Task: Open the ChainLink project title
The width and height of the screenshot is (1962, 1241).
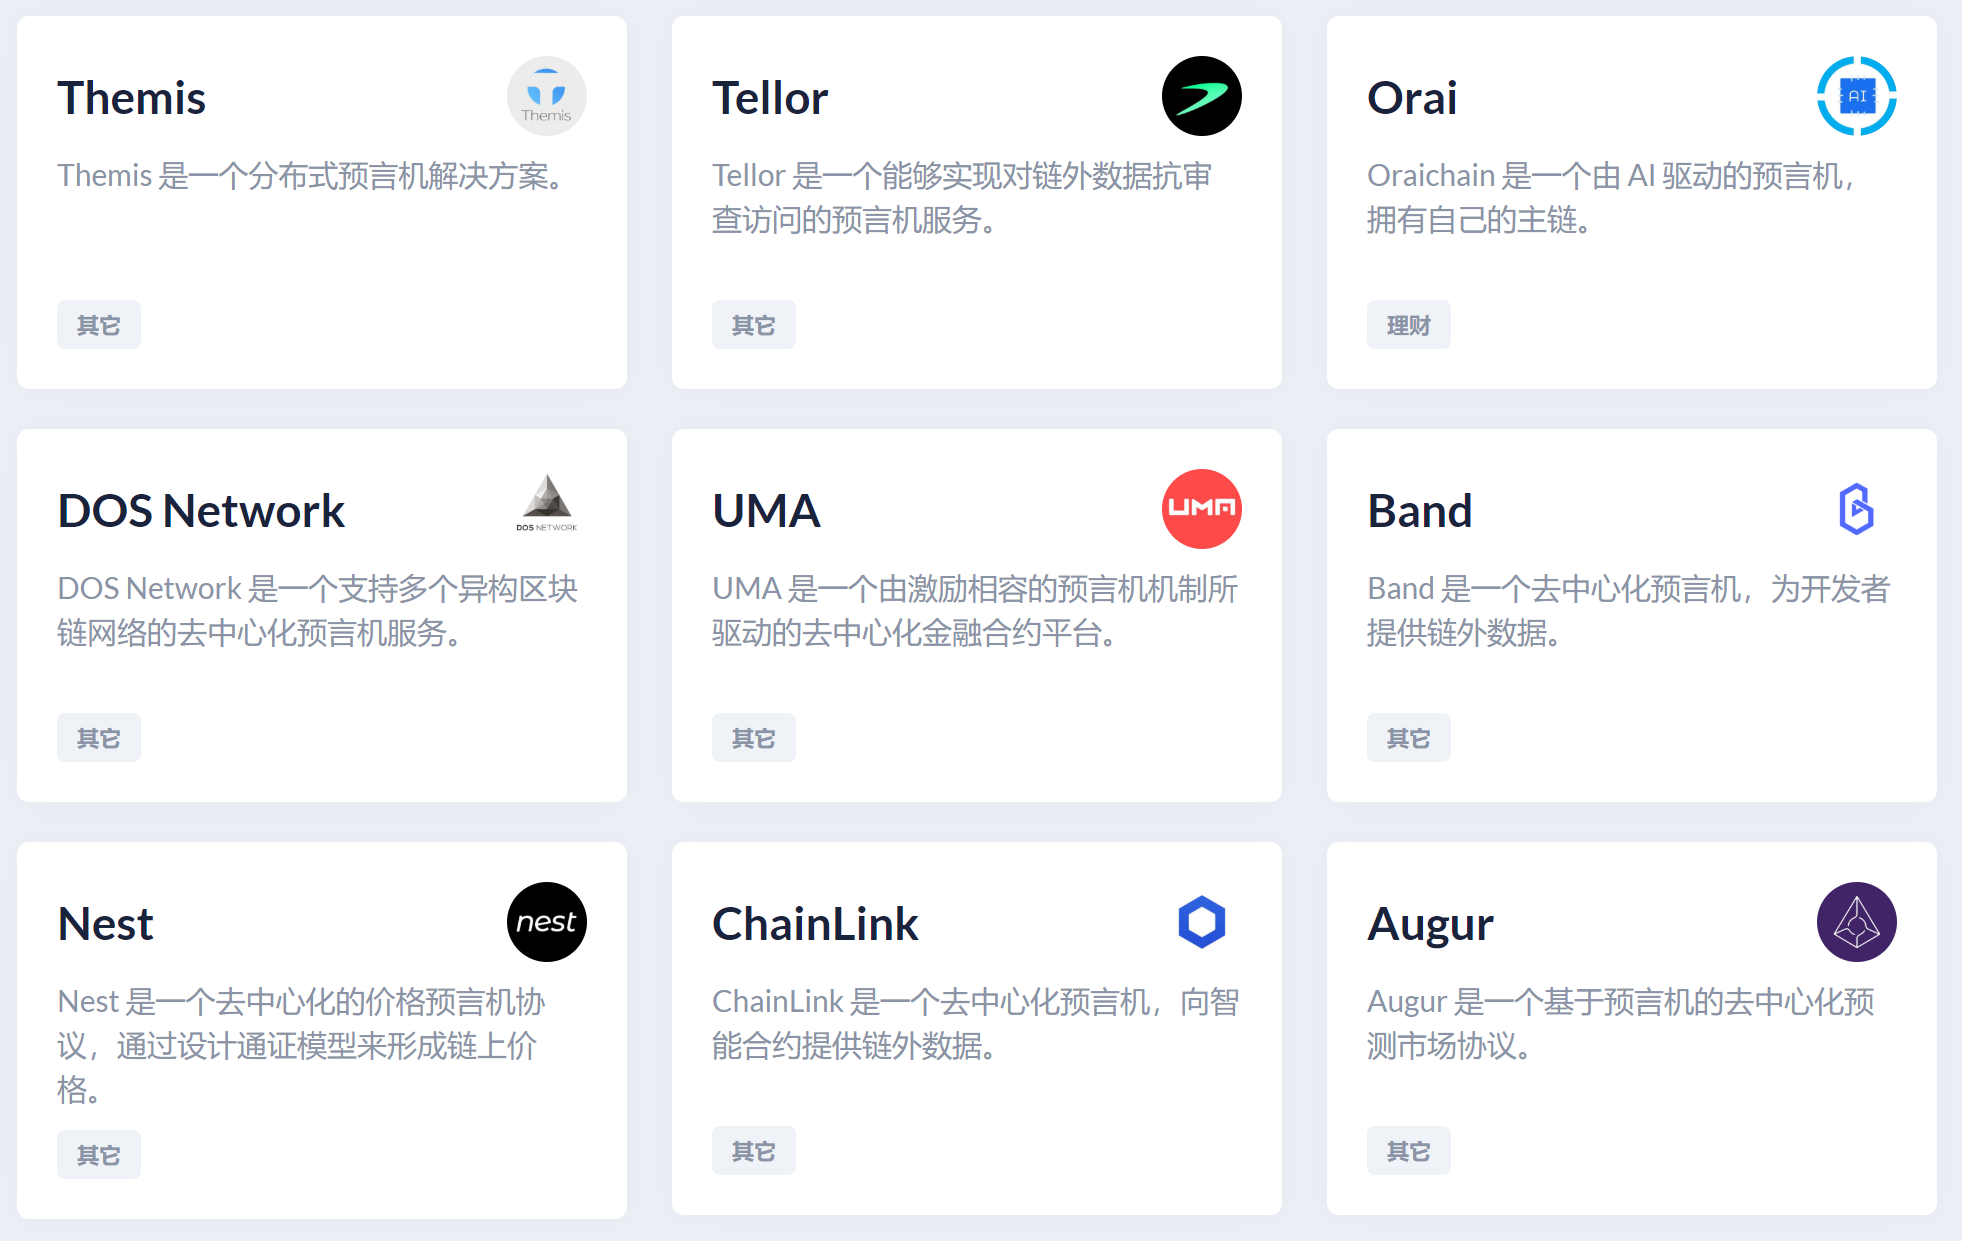Action: click(815, 924)
